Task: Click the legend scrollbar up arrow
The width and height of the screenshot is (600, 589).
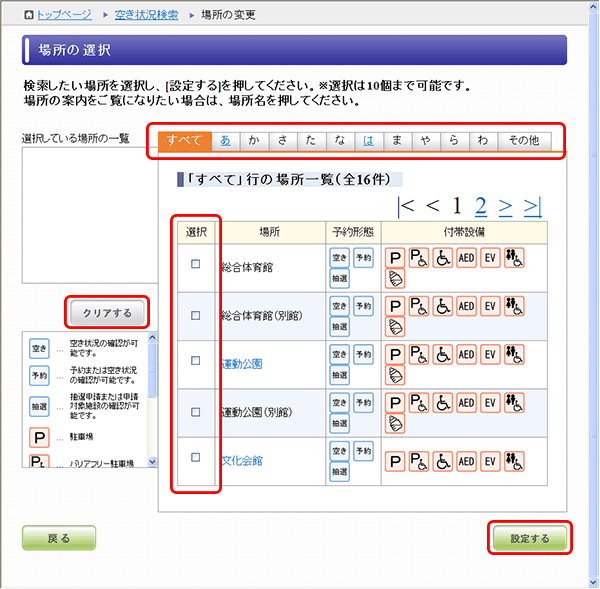Action: 152,337
